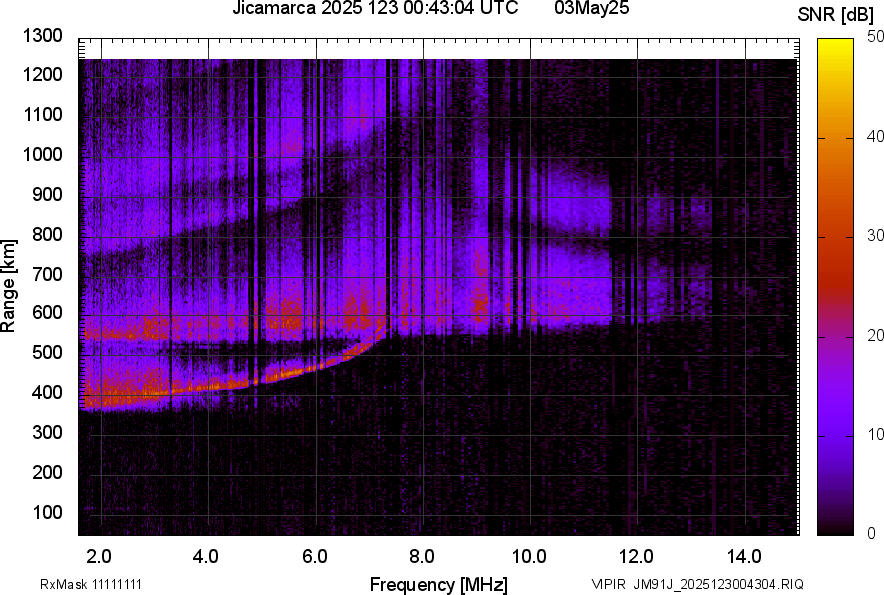Click the 2.0 frequency axis tick label
Screen dimensions: 884x595
click(x=99, y=557)
